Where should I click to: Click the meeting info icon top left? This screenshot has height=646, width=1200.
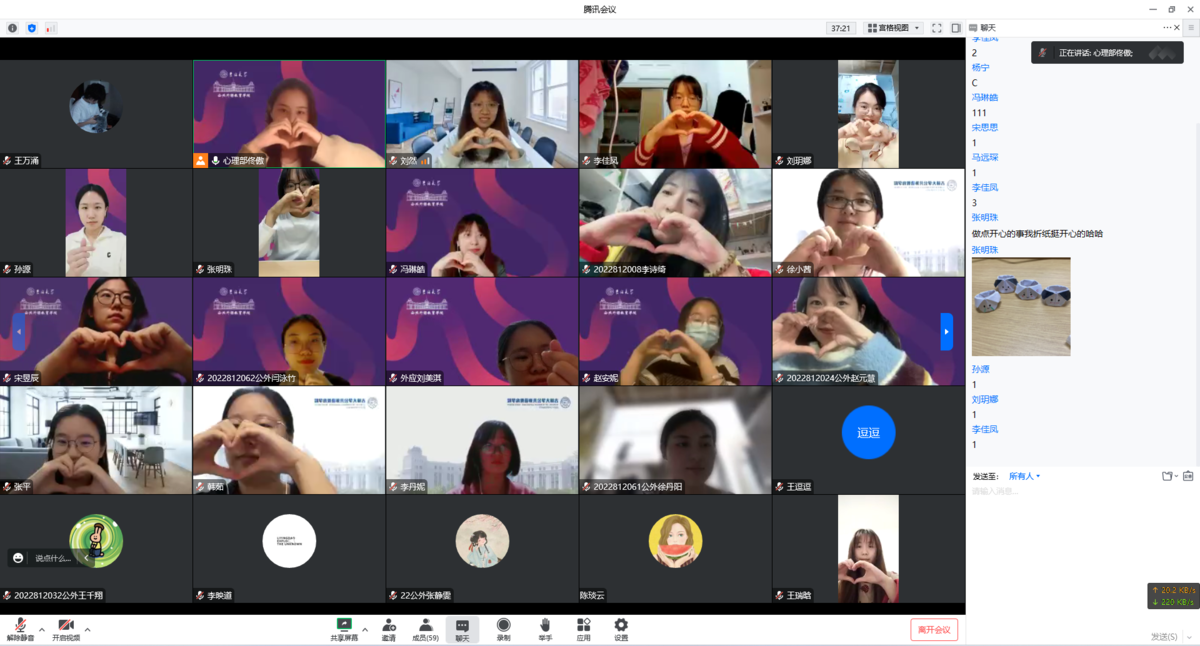tap(13, 28)
